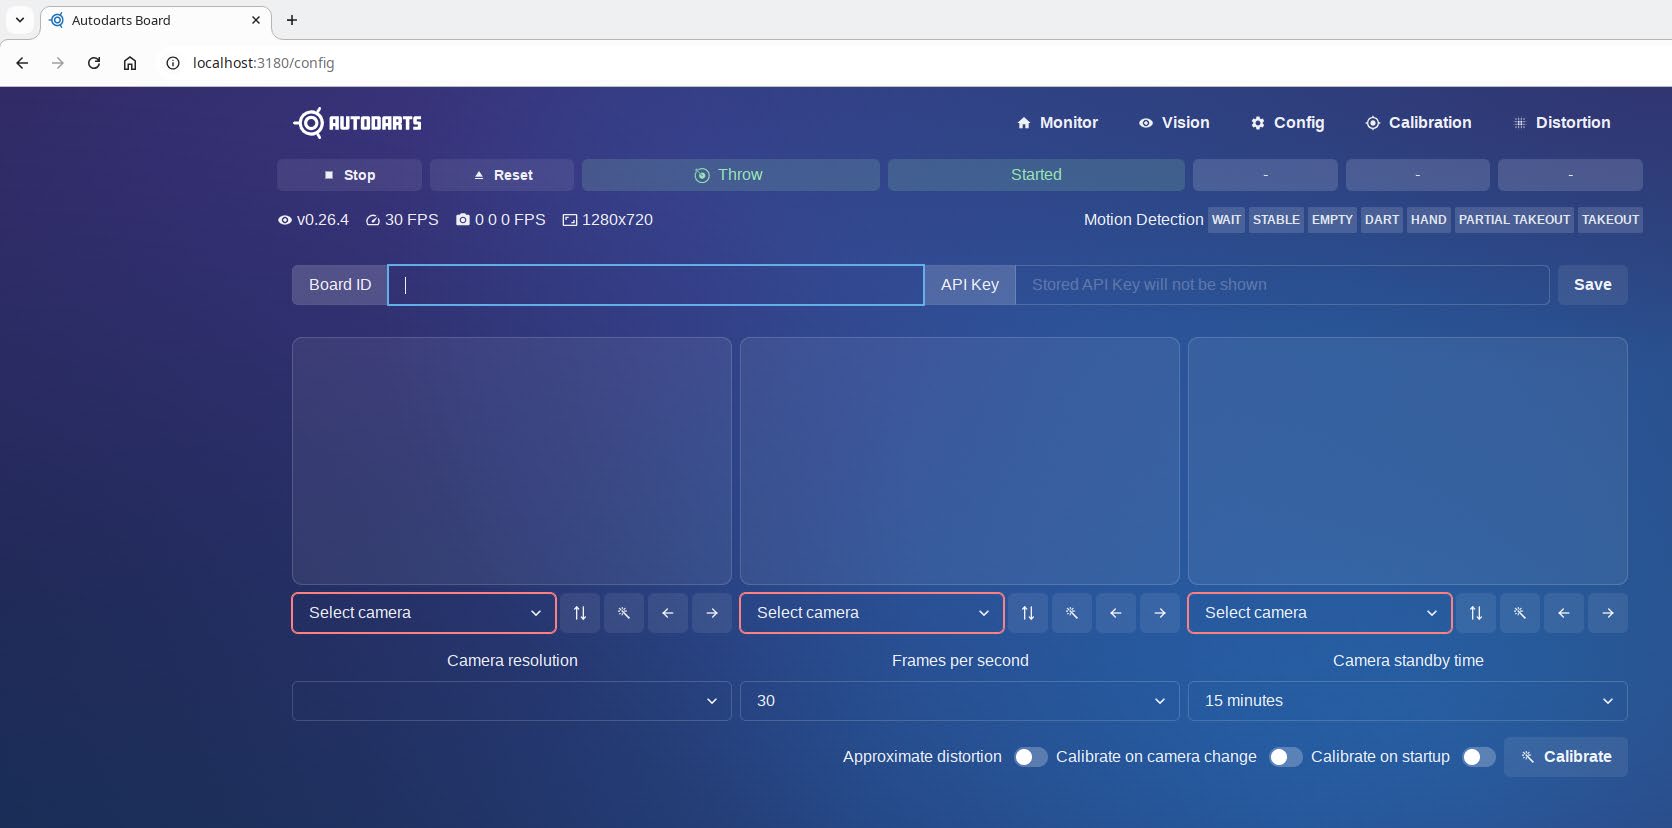Click the Reset button
The image size is (1672, 828).
(502, 175)
